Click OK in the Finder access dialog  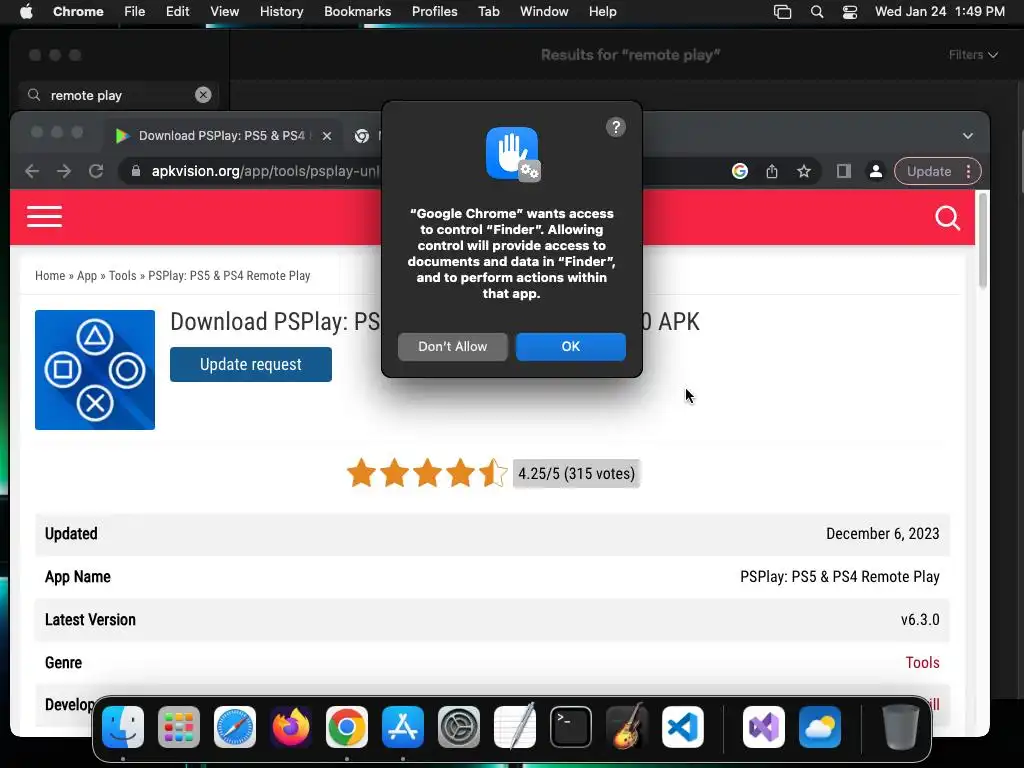coord(570,346)
